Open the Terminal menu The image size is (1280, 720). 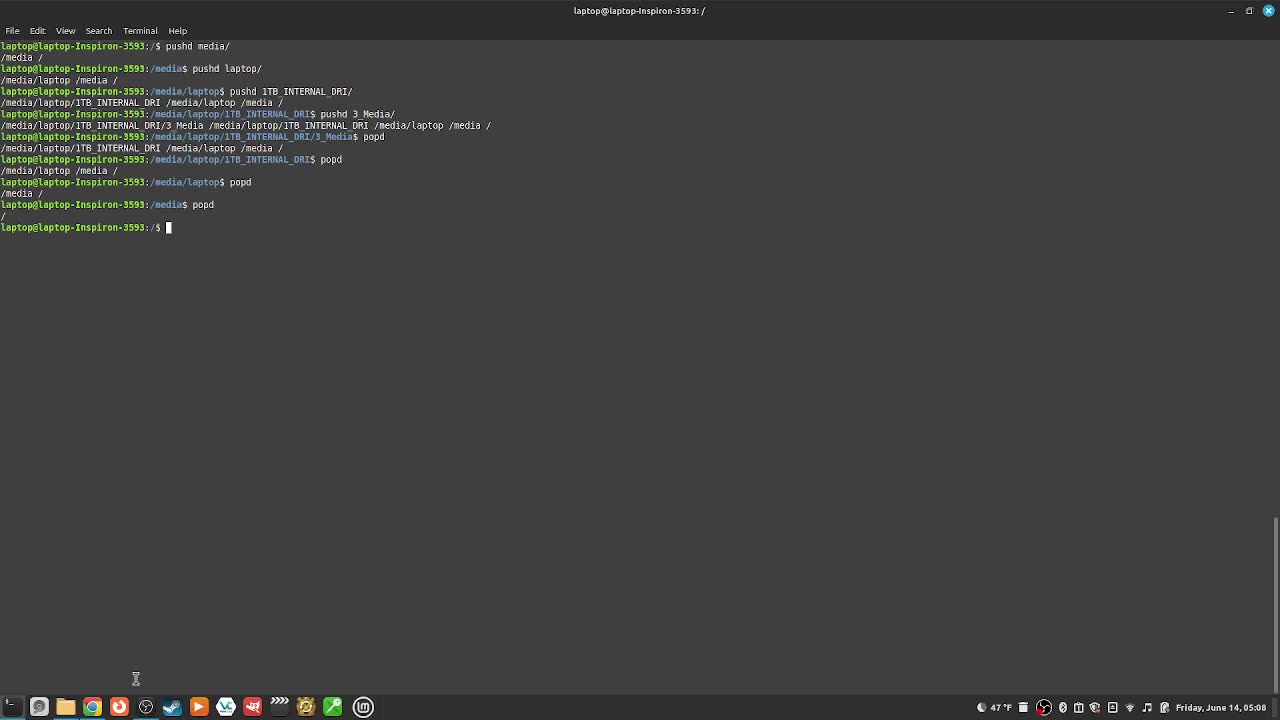click(140, 30)
